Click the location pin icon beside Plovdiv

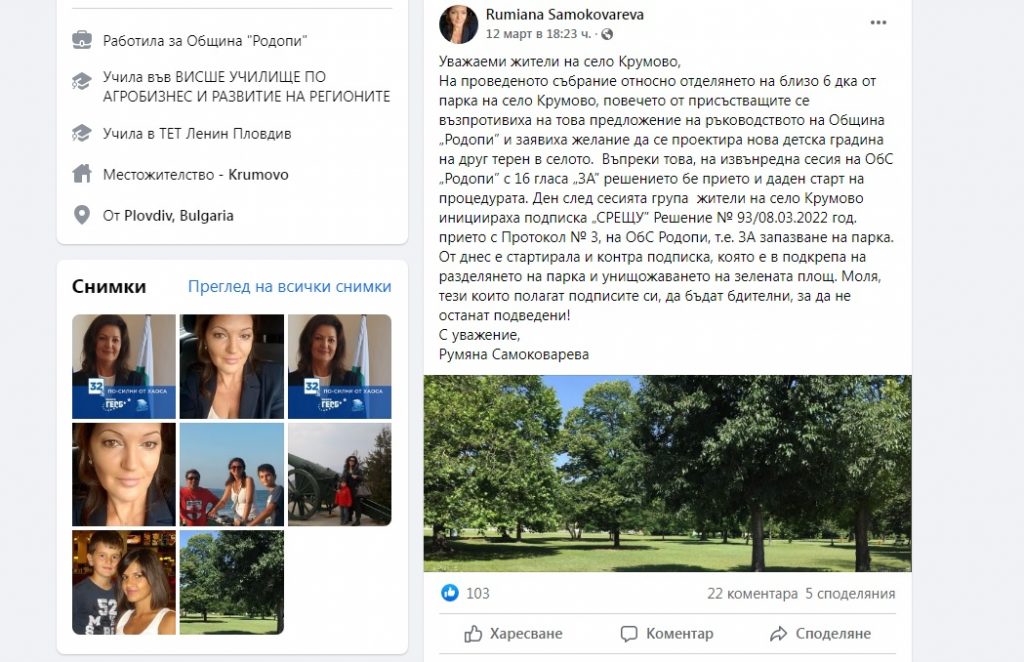click(x=82, y=215)
